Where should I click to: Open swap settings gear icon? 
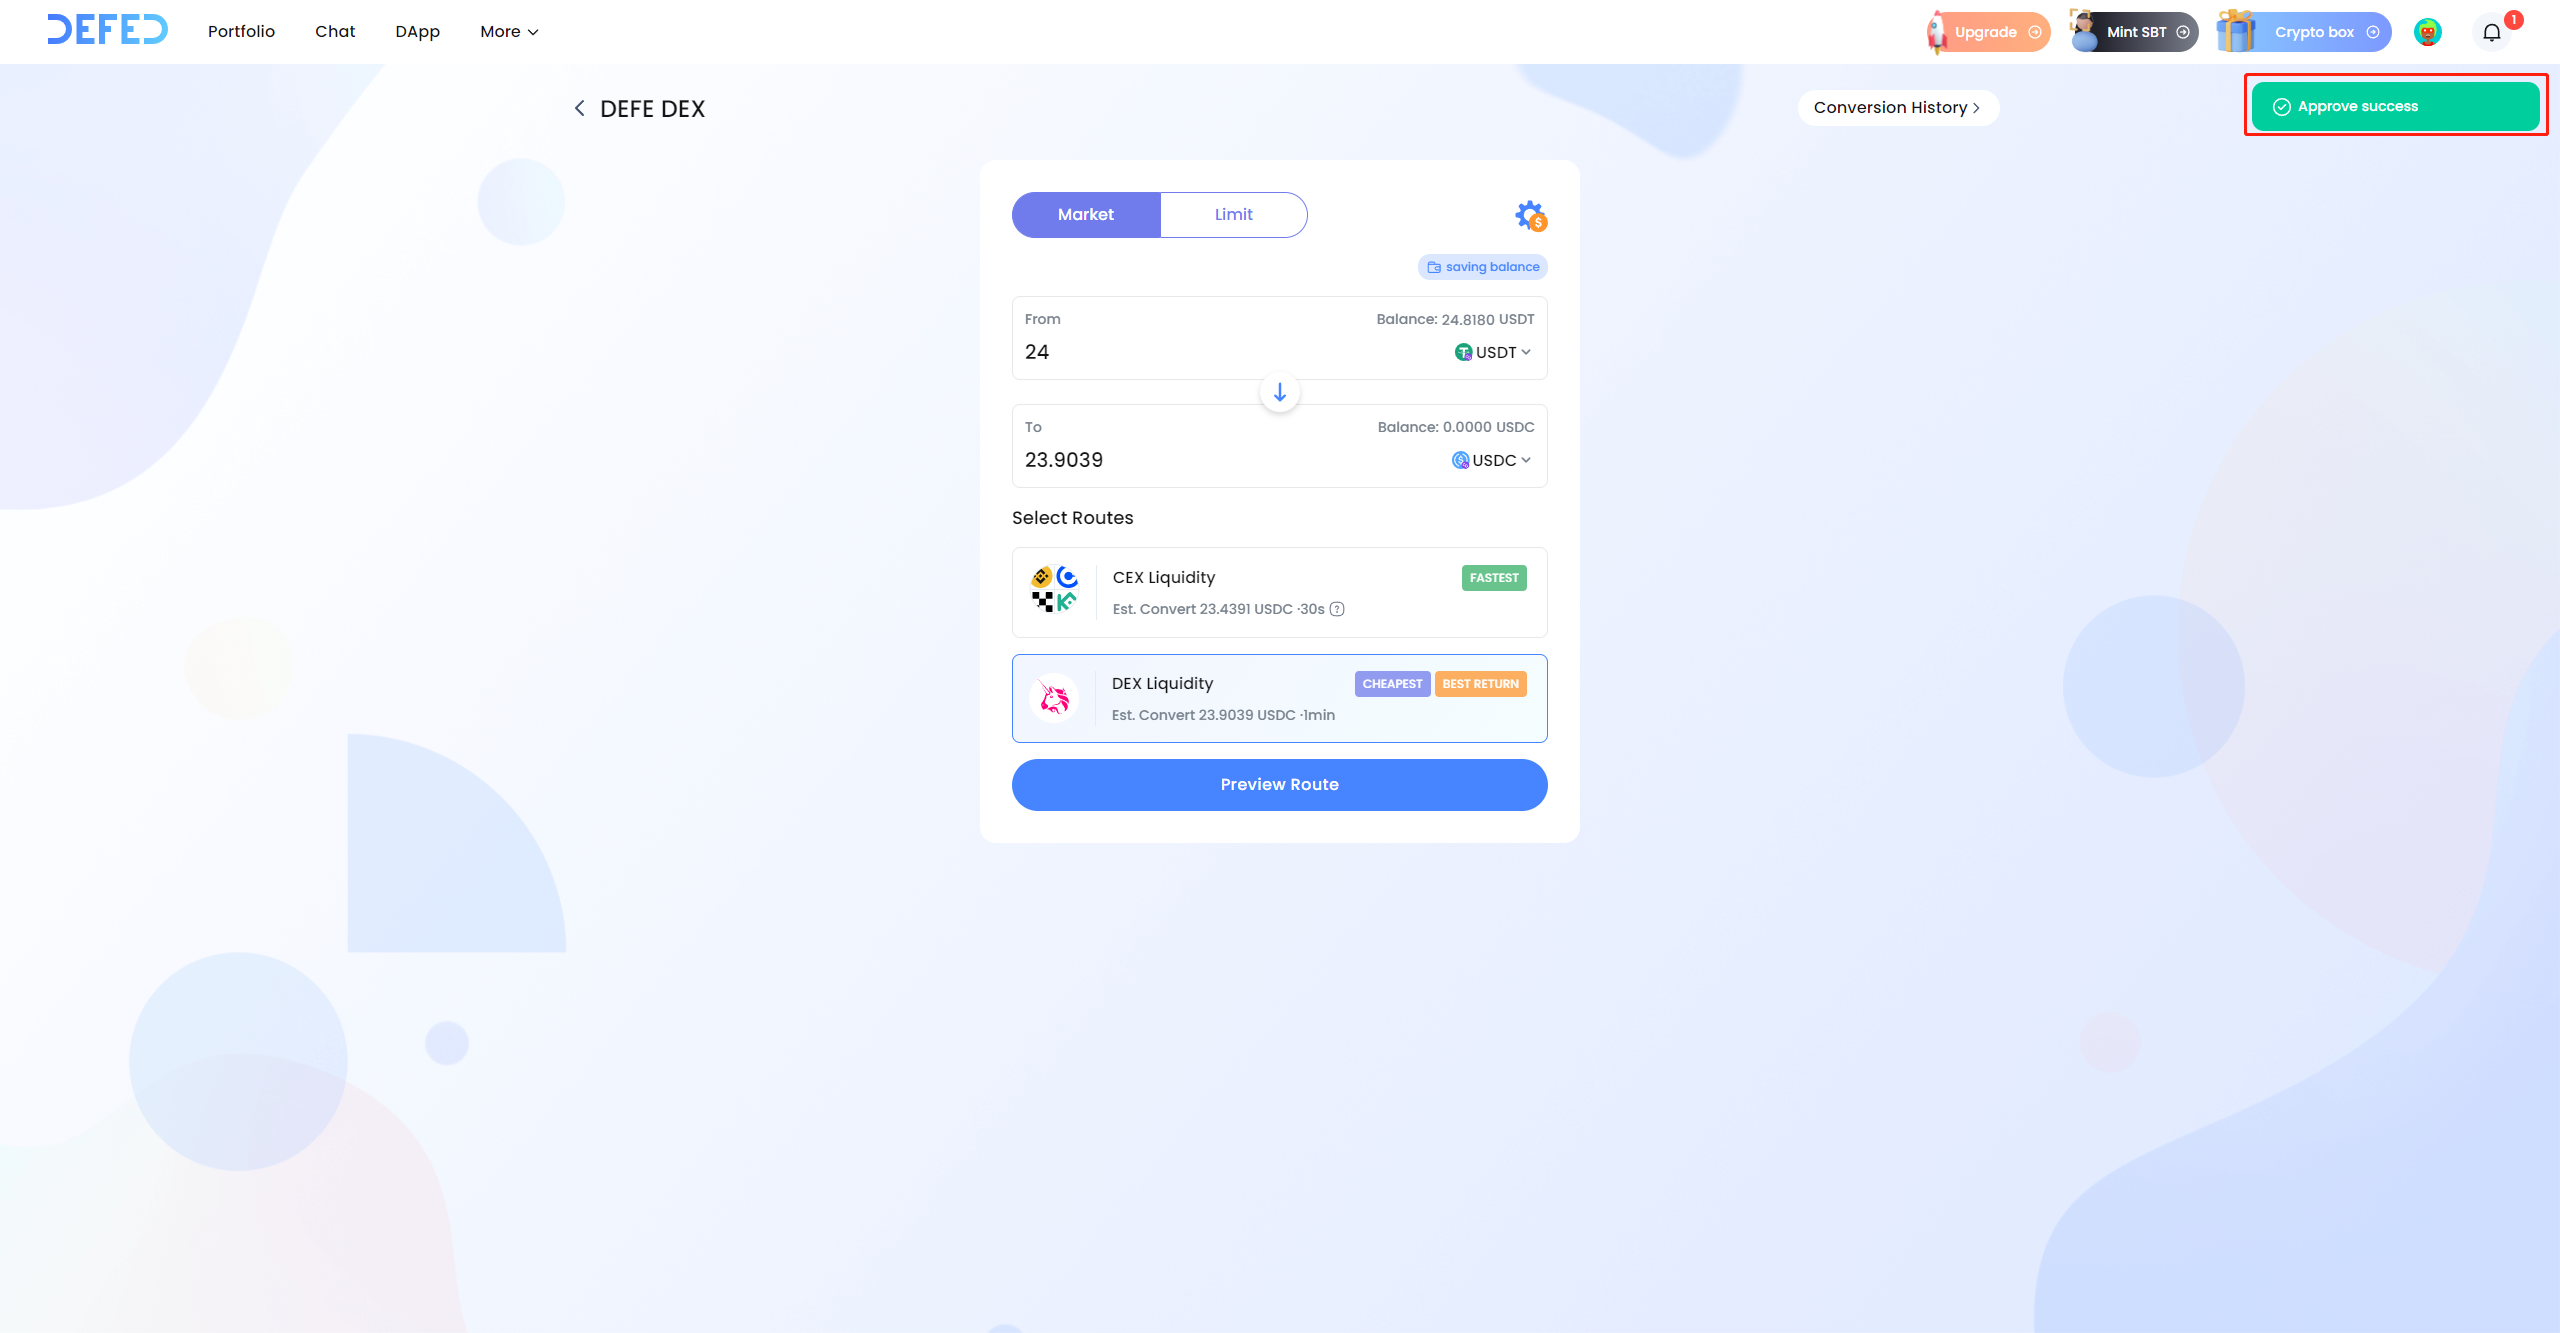point(1529,215)
